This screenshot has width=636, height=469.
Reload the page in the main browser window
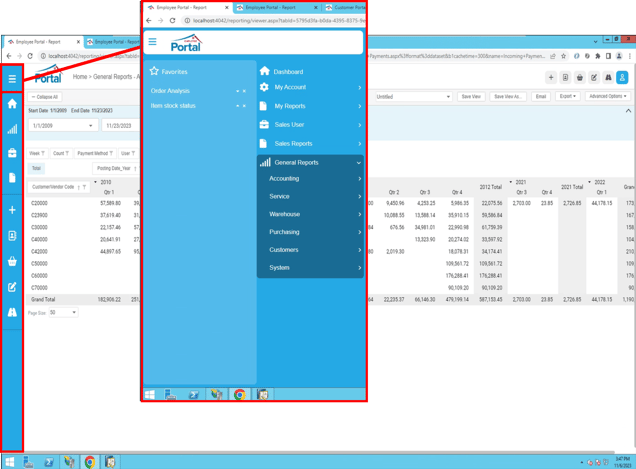click(30, 56)
